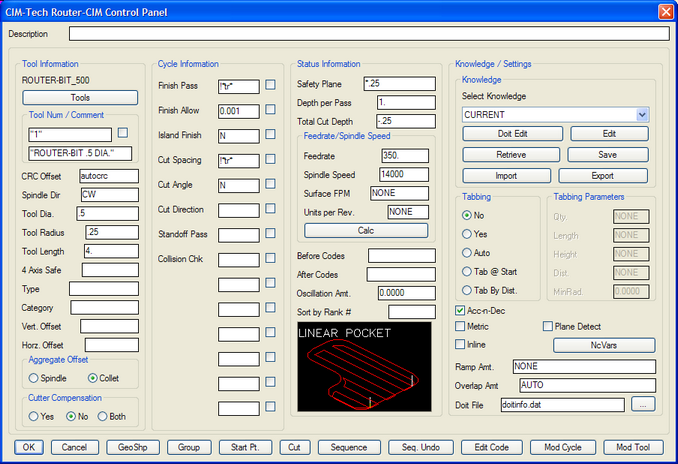This screenshot has height=464, width=678.
Task: Click the Cancel button
Action: (x=74, y=447)
